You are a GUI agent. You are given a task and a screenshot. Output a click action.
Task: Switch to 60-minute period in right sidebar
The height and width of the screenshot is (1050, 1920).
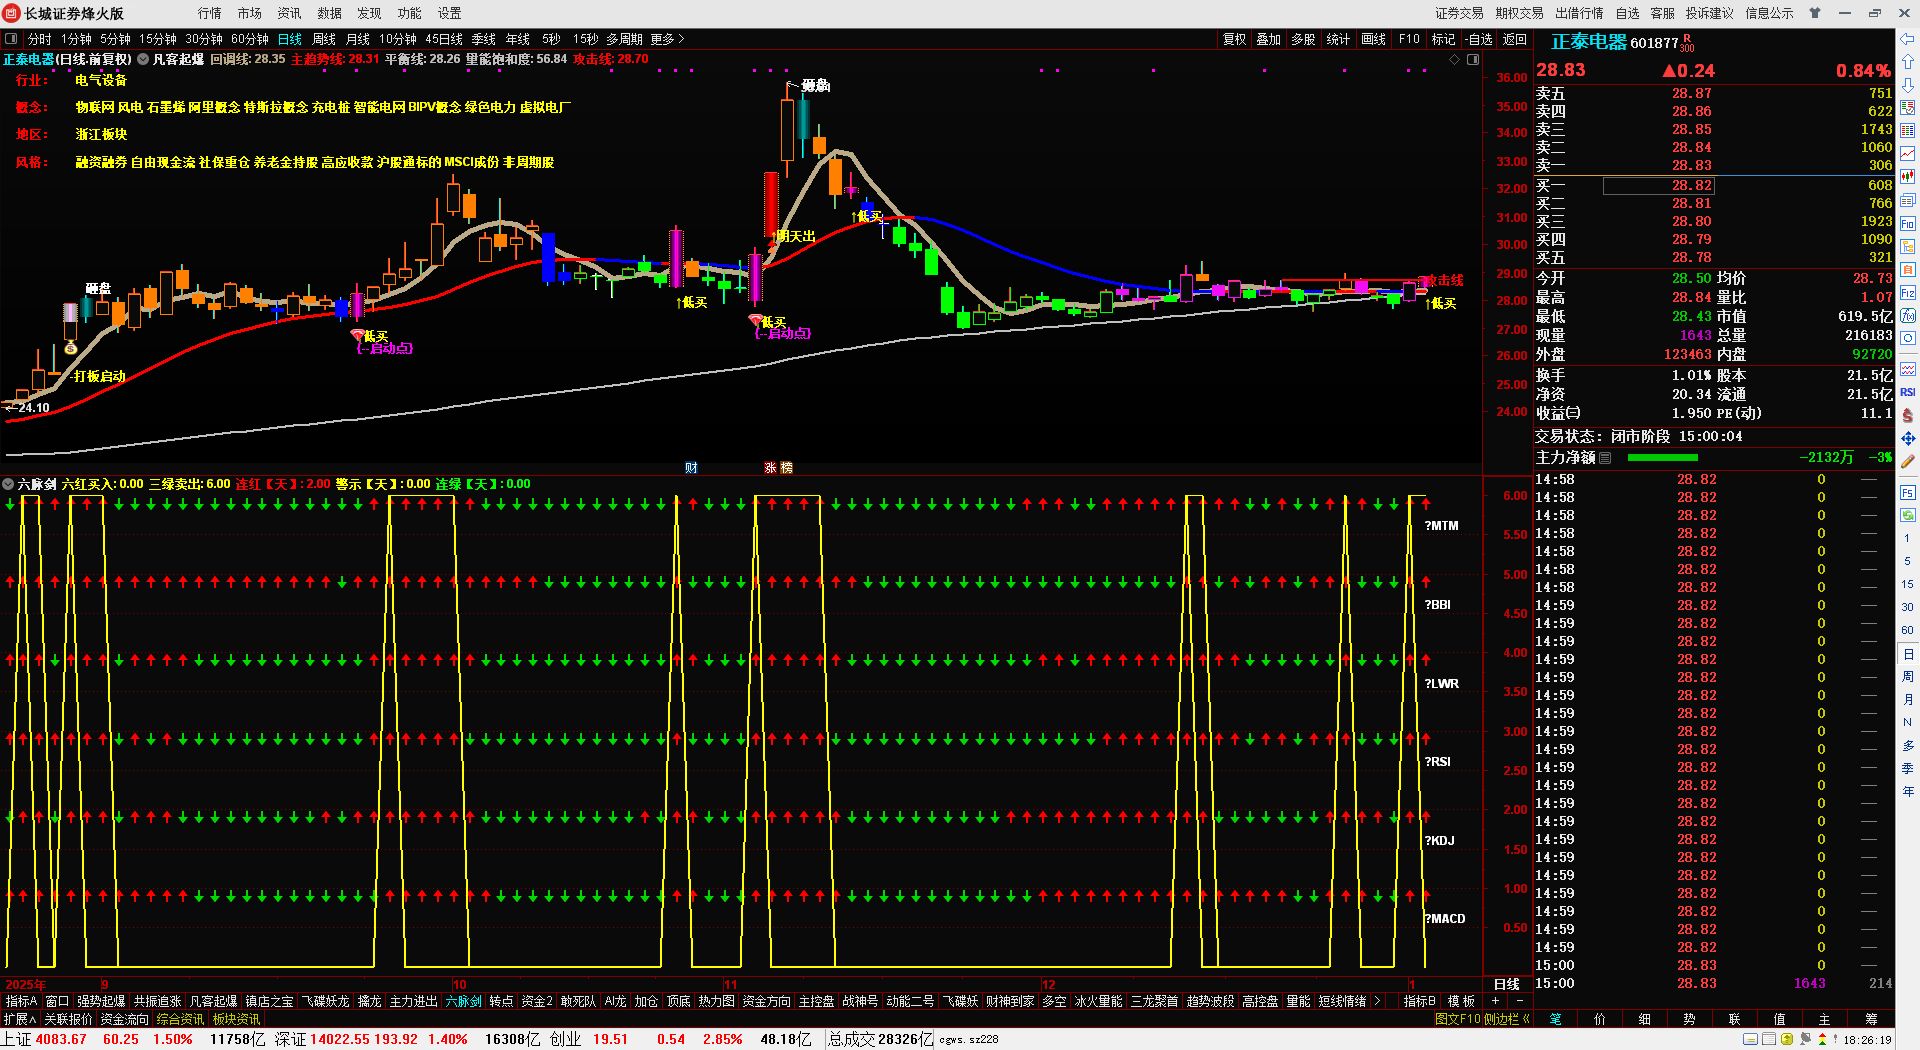(x=1908, y=630)
